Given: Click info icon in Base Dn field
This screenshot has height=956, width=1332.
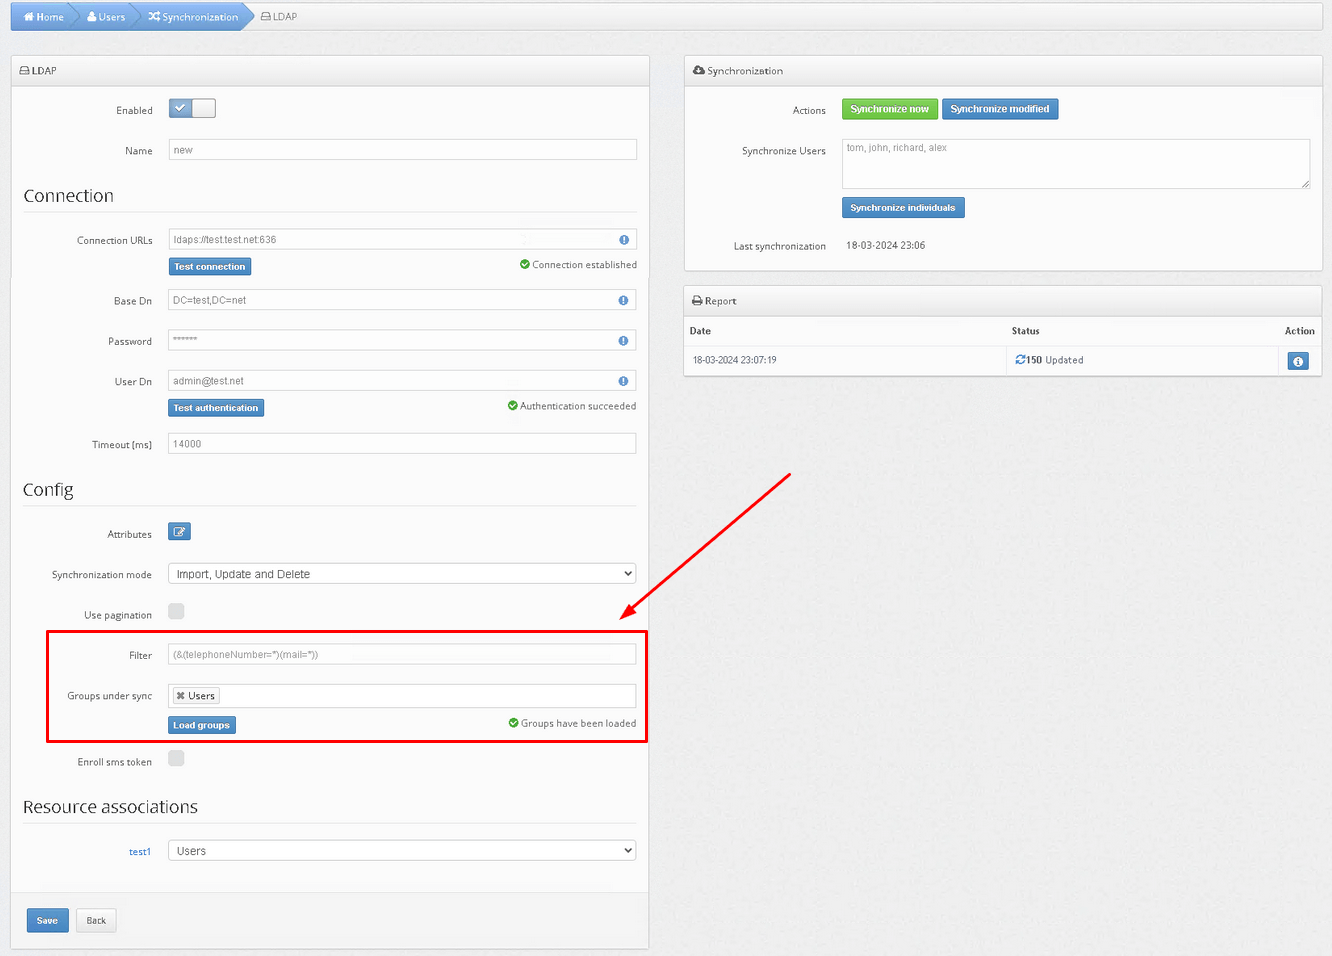Looking at the screenshot, I should tap(623, 300).
